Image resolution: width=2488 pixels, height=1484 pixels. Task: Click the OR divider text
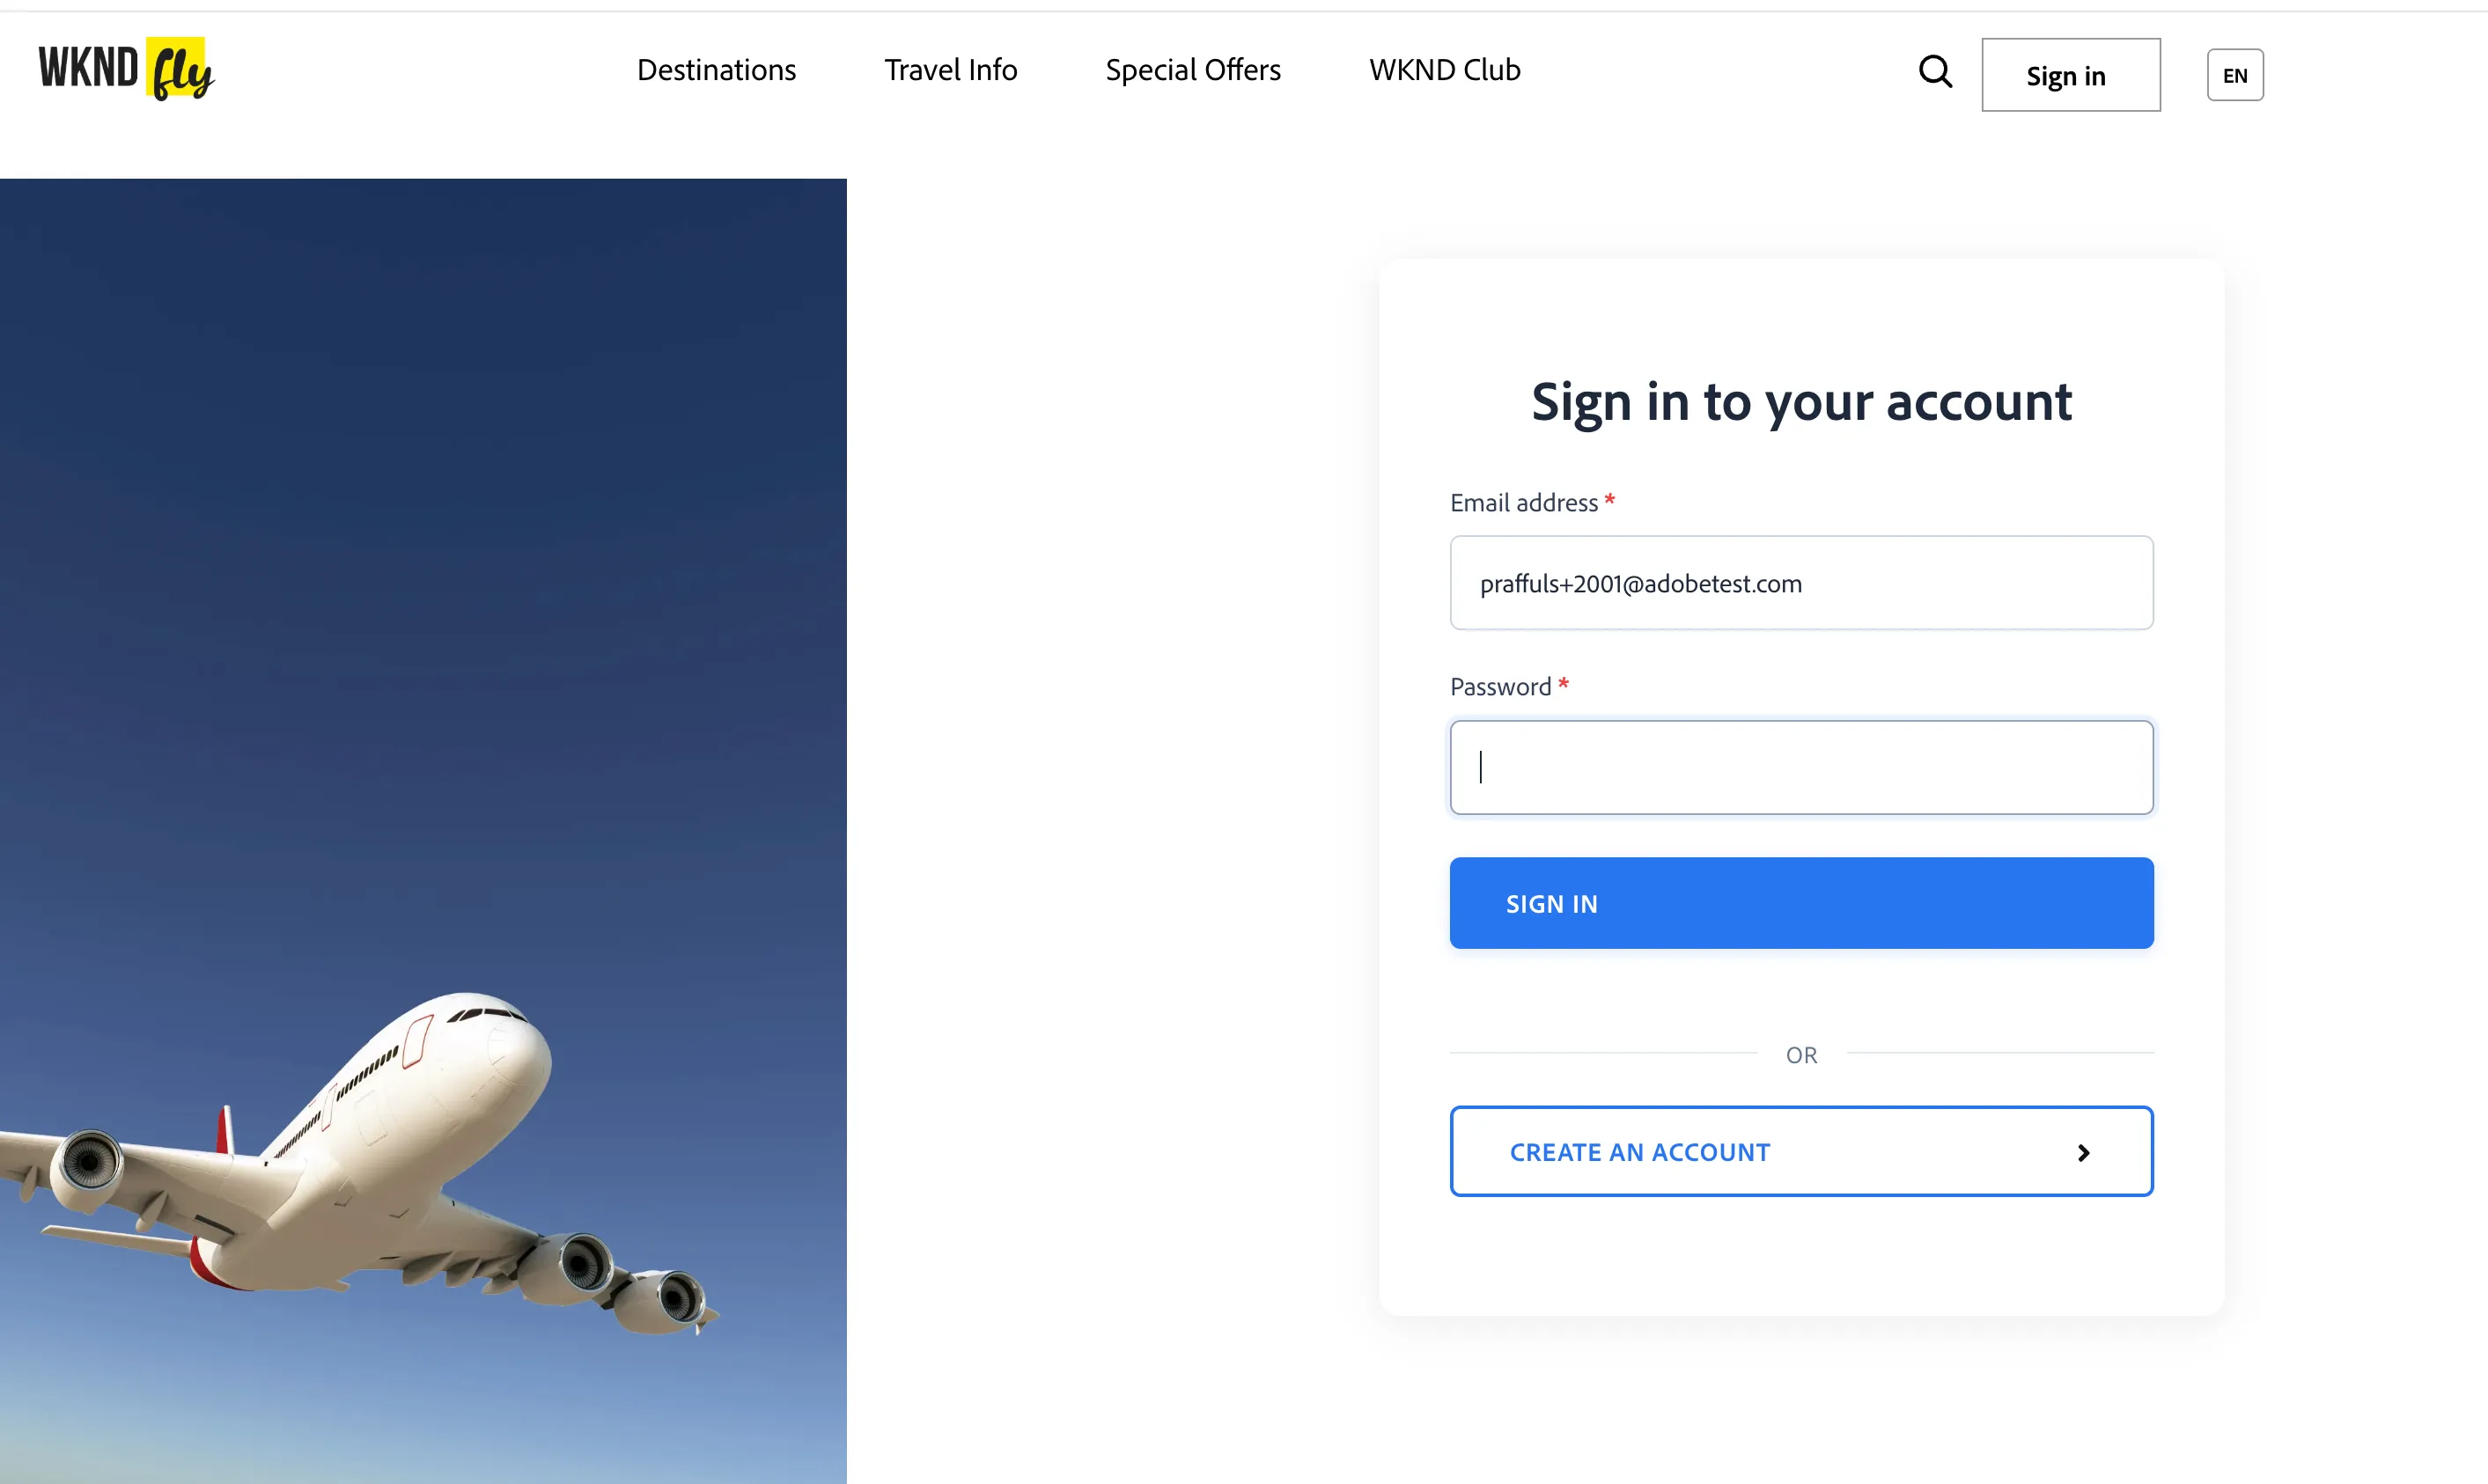click(1801, 1055)
